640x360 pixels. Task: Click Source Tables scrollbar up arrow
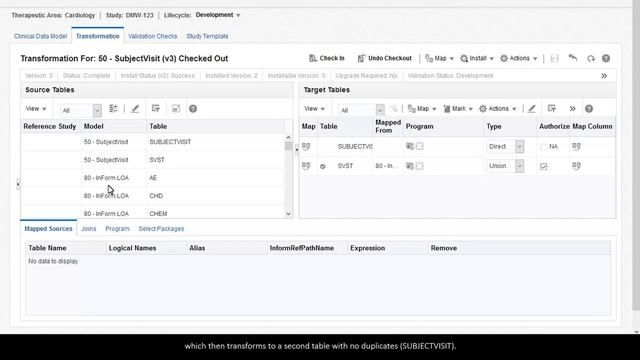[x=289, y=138]
